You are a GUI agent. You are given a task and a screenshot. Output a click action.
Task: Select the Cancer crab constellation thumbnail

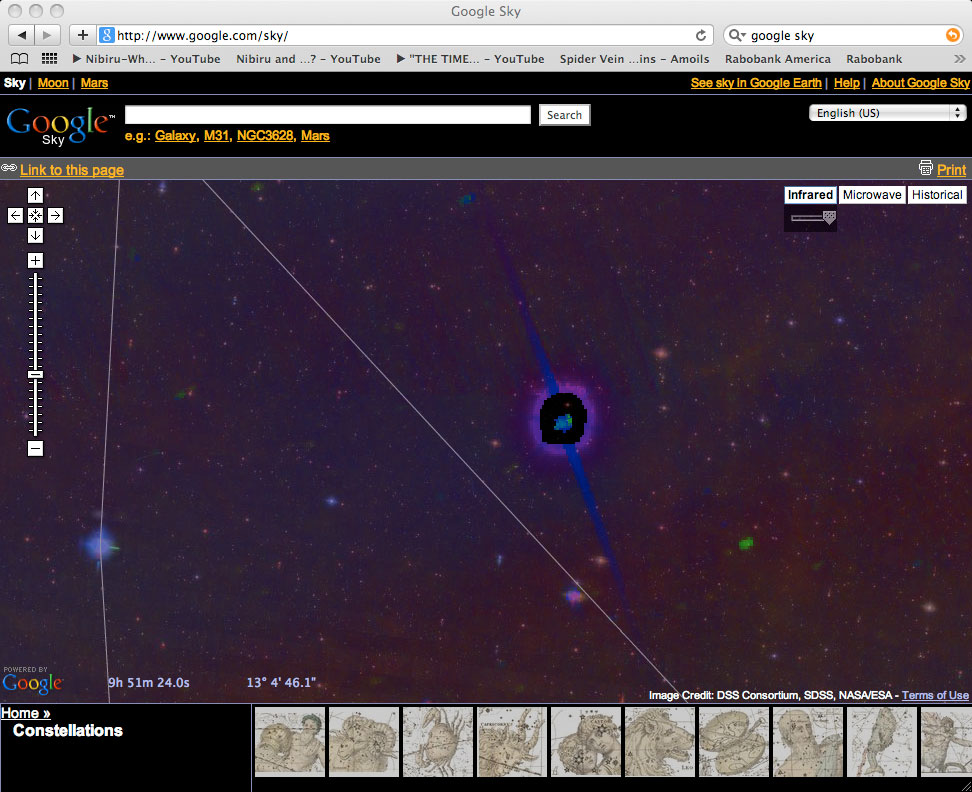point(438,742)
